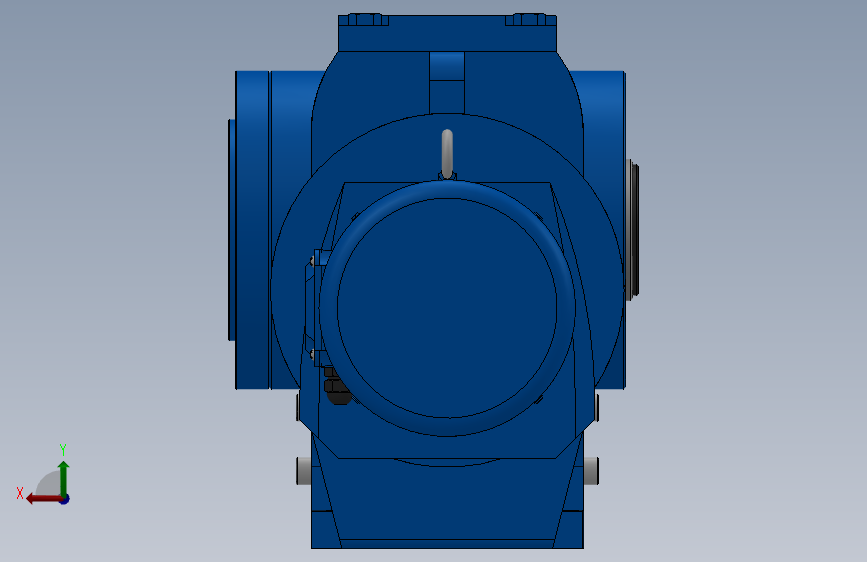Click the gray quarter-circle plane on the orientation triad
This screenshot has width=867, height=562.
coord(49,483)
